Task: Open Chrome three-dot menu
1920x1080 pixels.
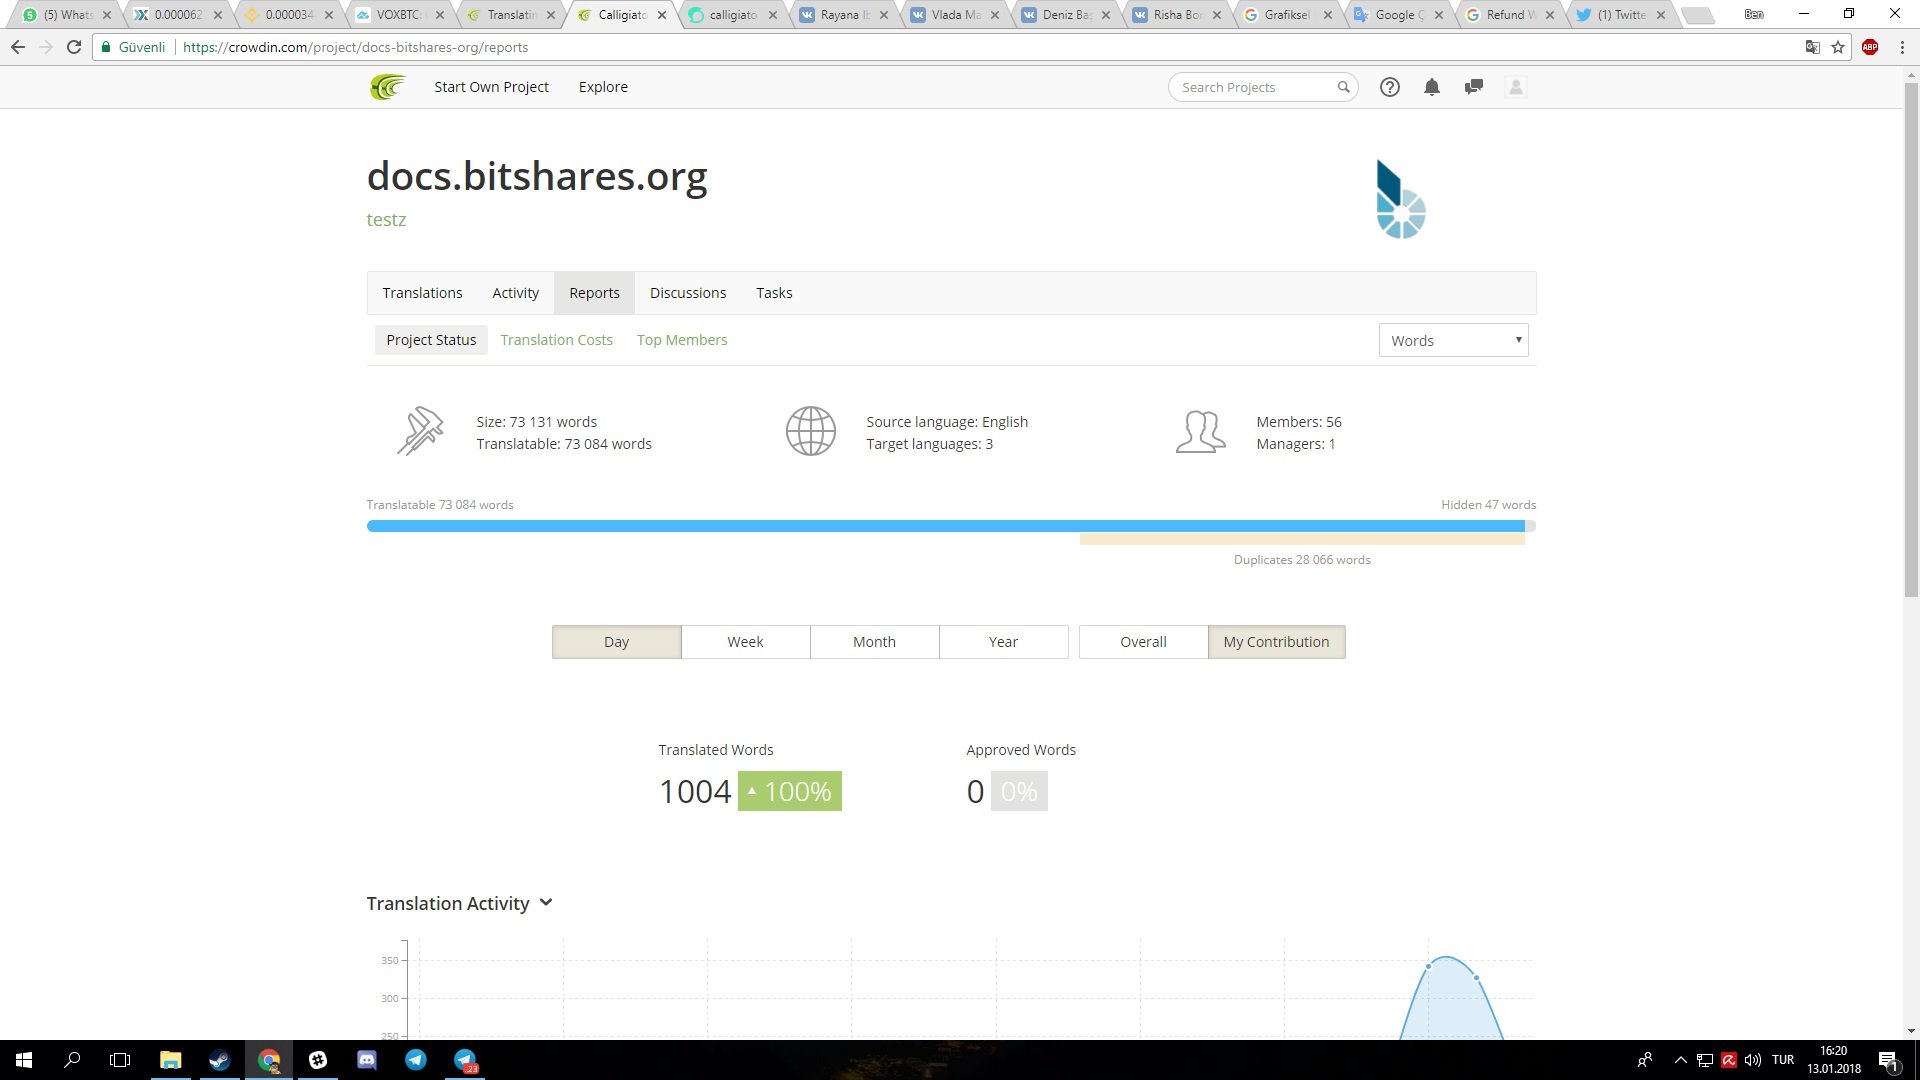Action: click(x=1902, y=47)
